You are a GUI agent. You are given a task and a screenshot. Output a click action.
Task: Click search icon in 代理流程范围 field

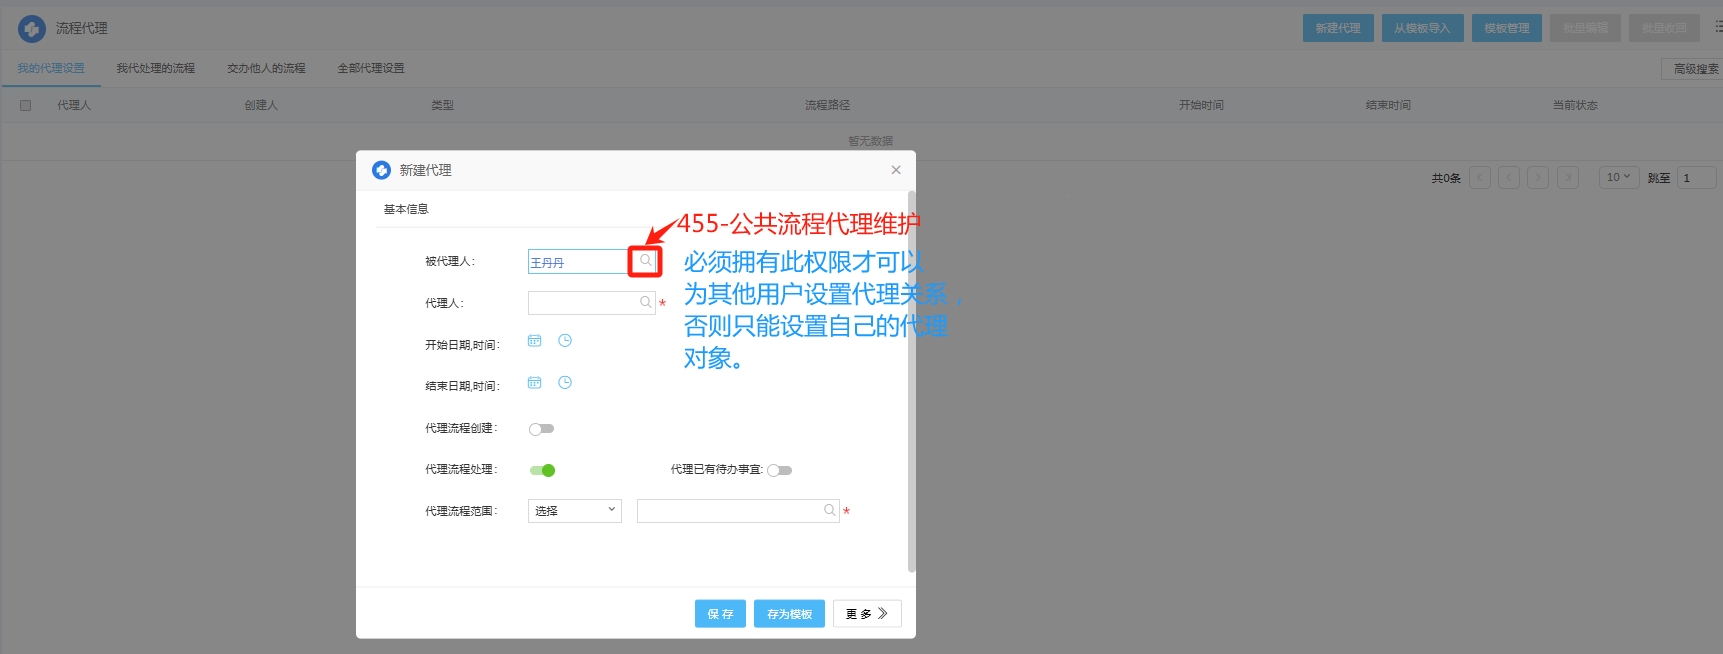pyautogui.click(x=829, y=510)
